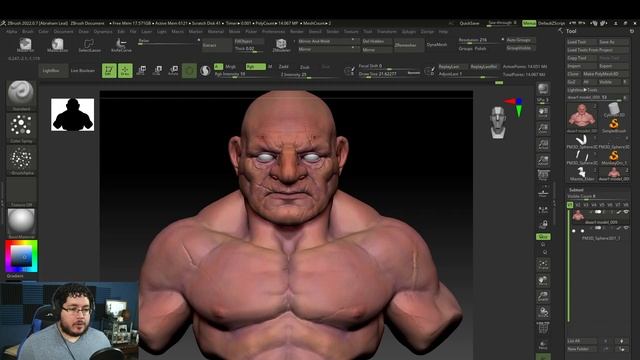
Task: Click the List All button
Action: point(581,341)
